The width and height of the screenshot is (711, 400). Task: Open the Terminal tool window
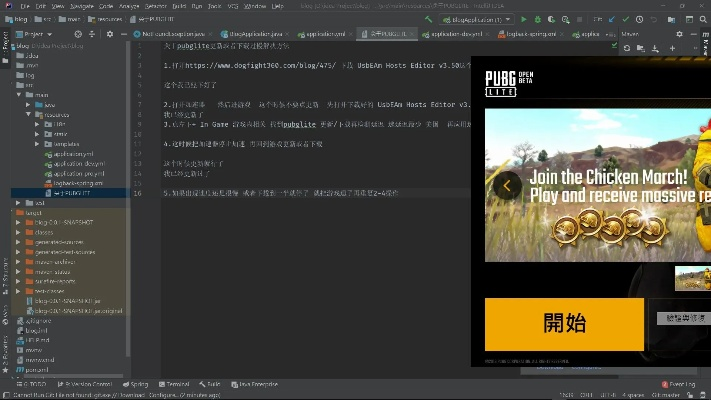click(x=176, y=384)
